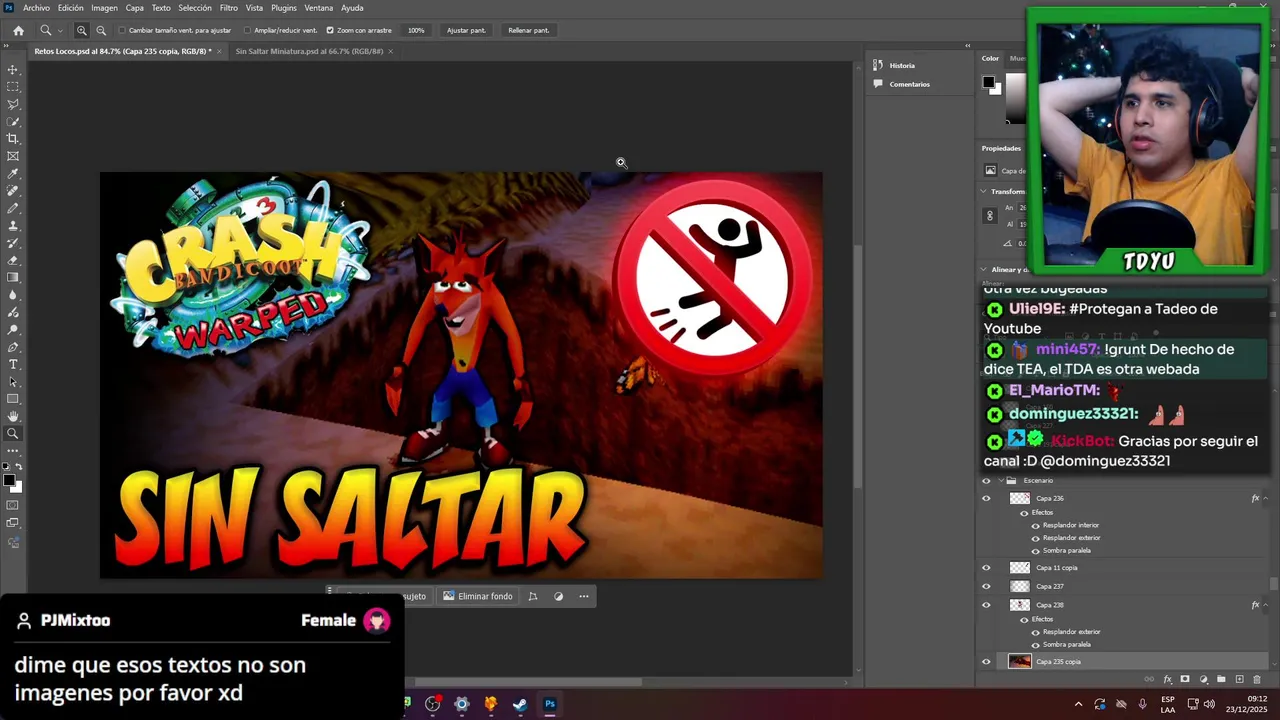The height and width of the screenshot is (720, 1280).
Task: Click the Home icon in options bar
Action: pos(18,30)
